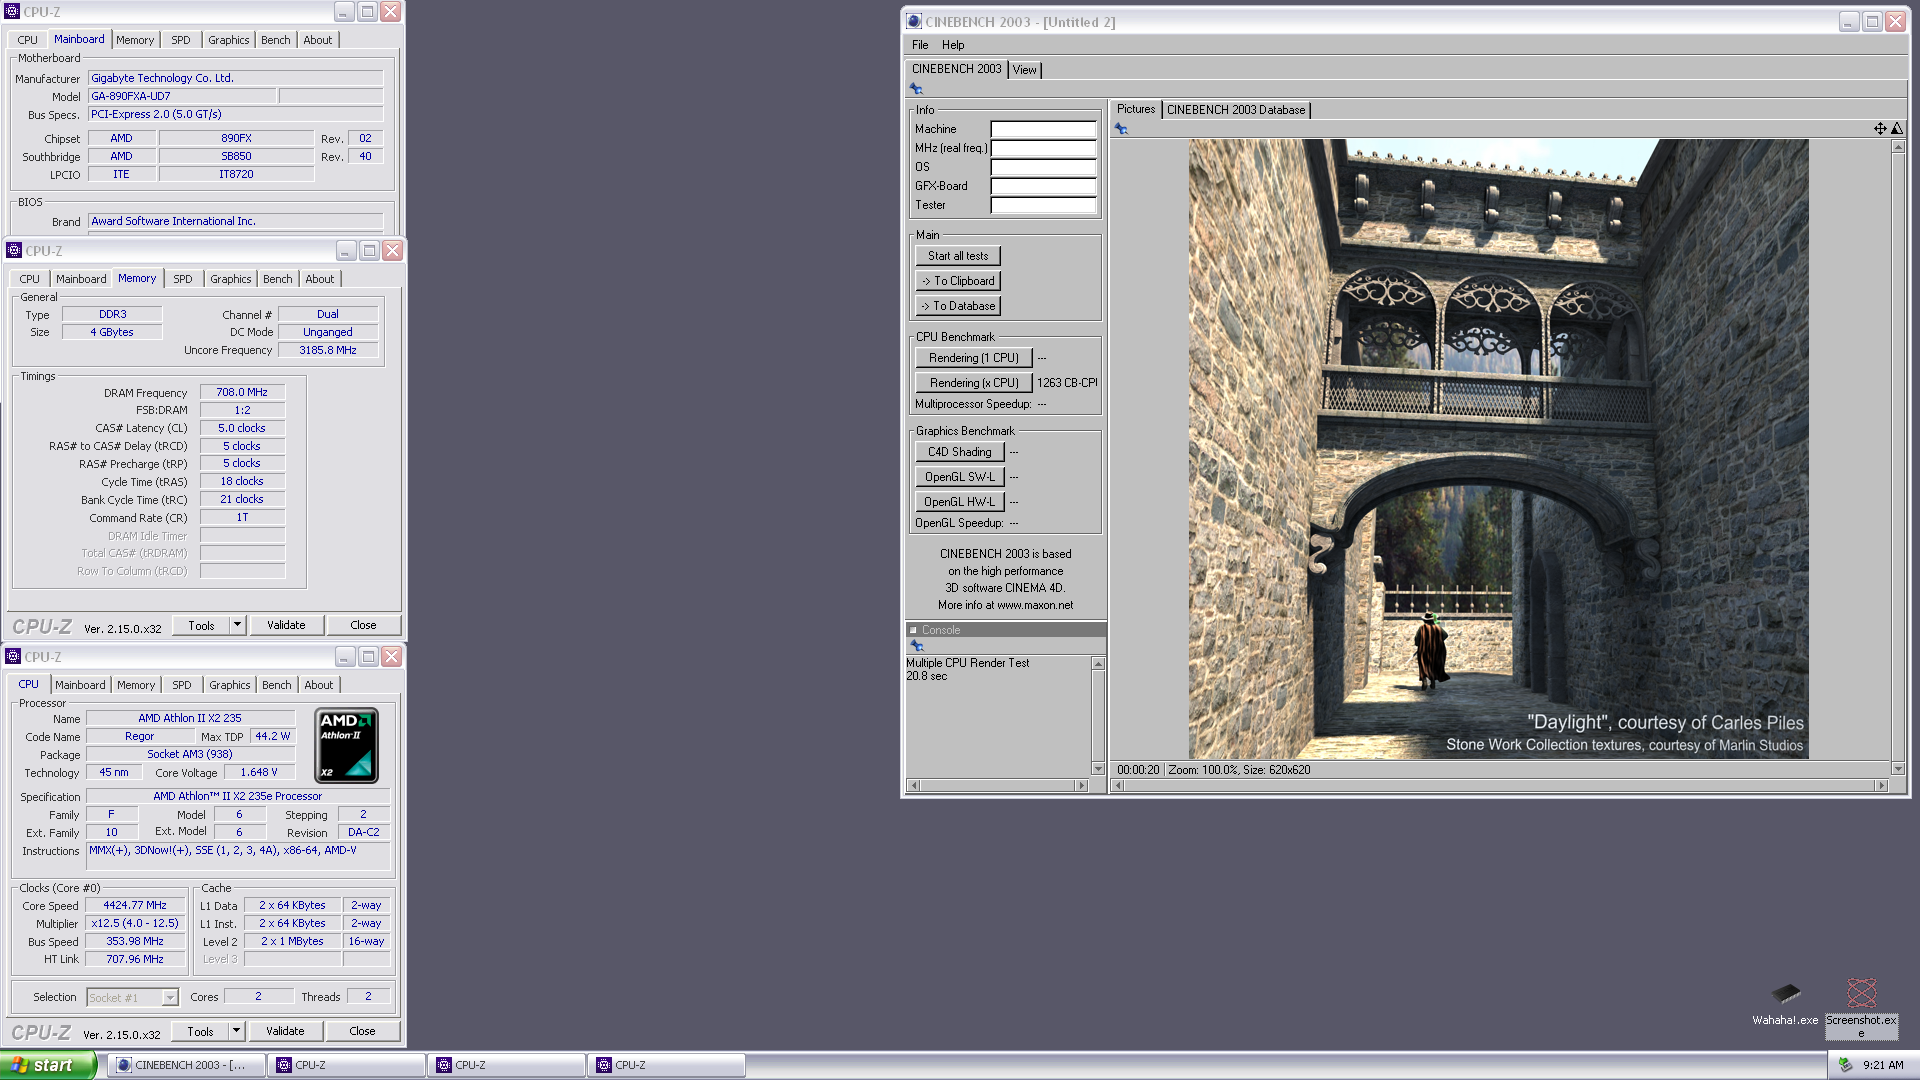Click Validate in the CPU CPU-Z window
1920x1080 pixels.
(285, 1031)
